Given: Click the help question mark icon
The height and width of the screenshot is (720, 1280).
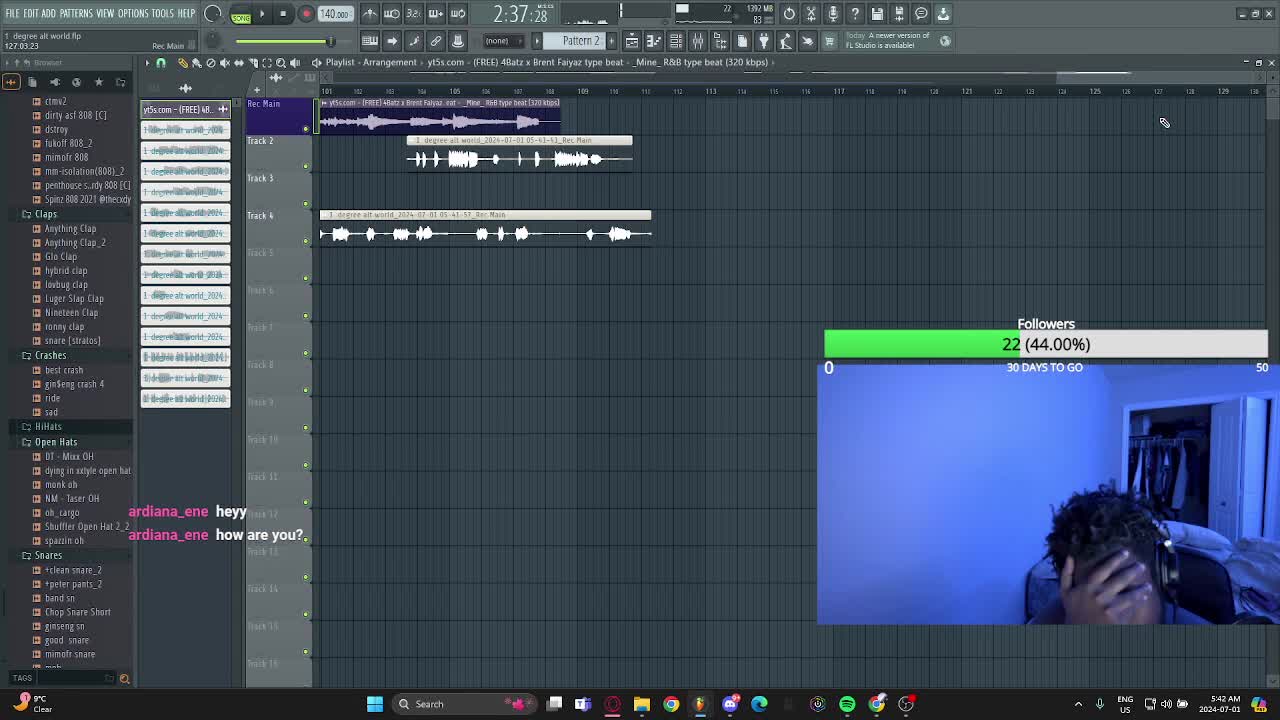Looking at the screenshot, I should pos(855,14).
